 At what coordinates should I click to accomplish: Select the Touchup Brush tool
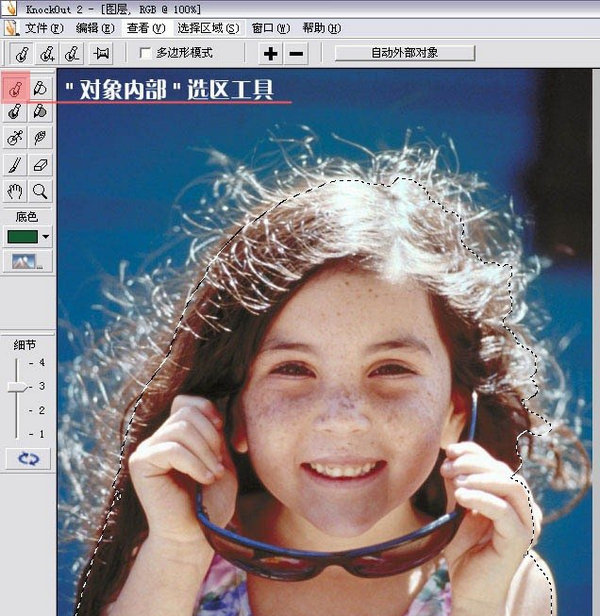click(15, 165)
